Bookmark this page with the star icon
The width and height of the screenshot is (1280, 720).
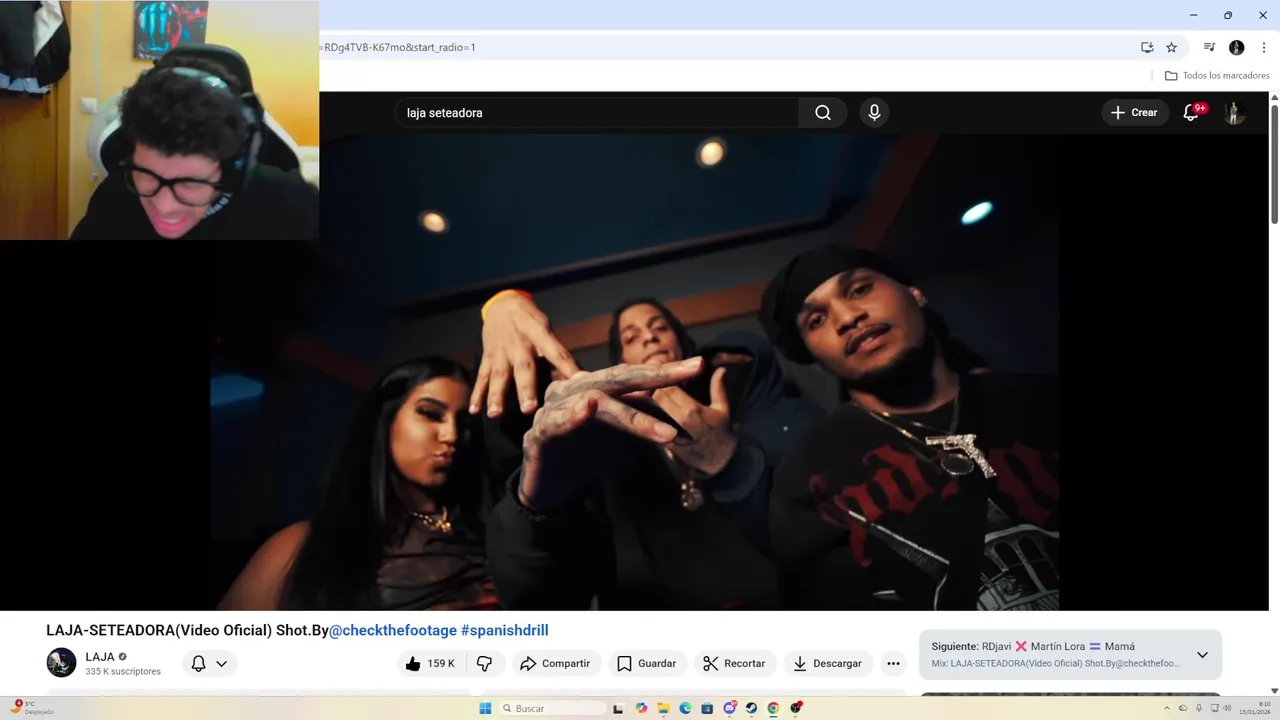[1172, 47]
